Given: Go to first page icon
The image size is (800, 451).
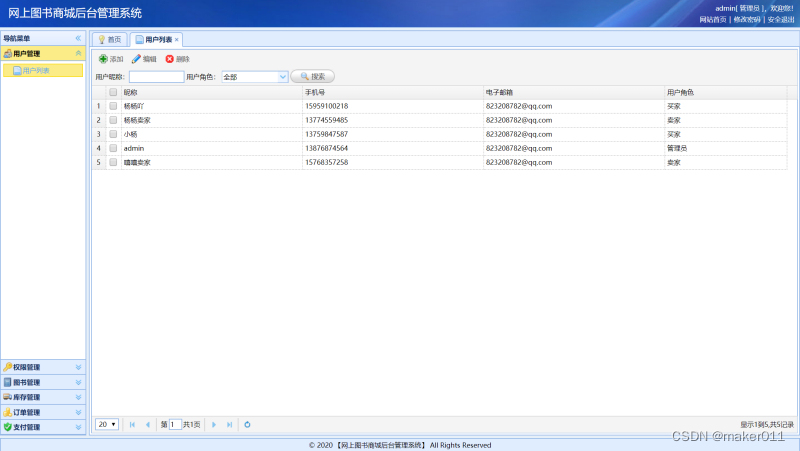Looking at the screenshot, I should [x=132, y=424].
